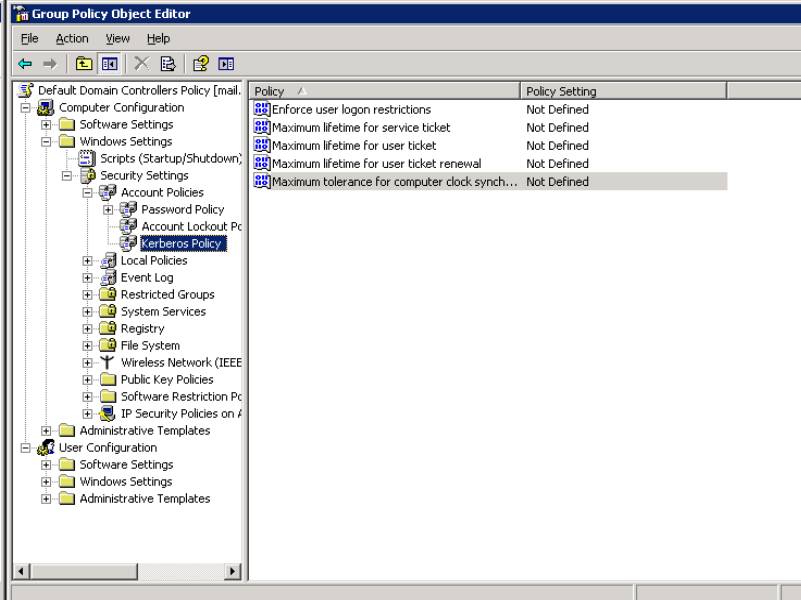Click the Group Policy Object Editor title icon

pyautogui.click(x=21, y=14)
